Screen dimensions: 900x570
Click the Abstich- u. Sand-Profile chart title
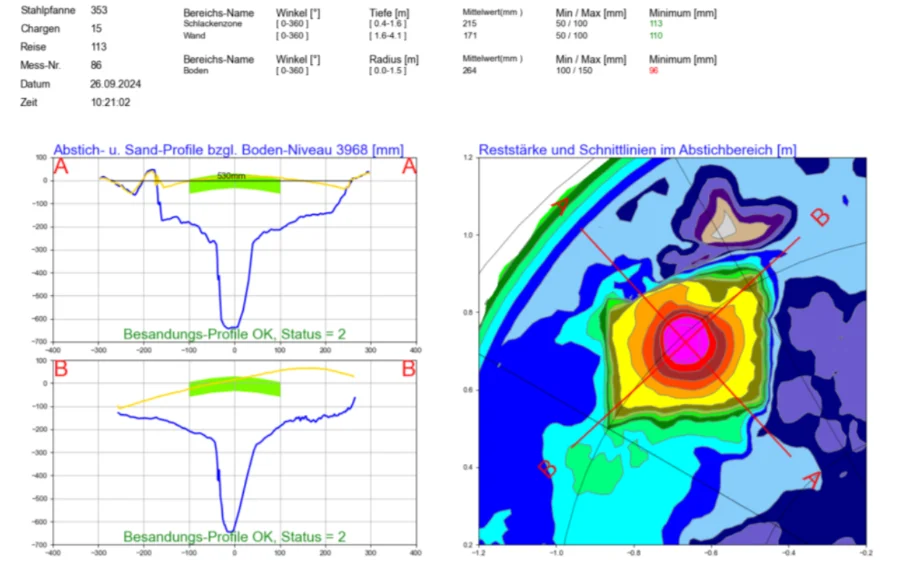click(x=227, y=149)
